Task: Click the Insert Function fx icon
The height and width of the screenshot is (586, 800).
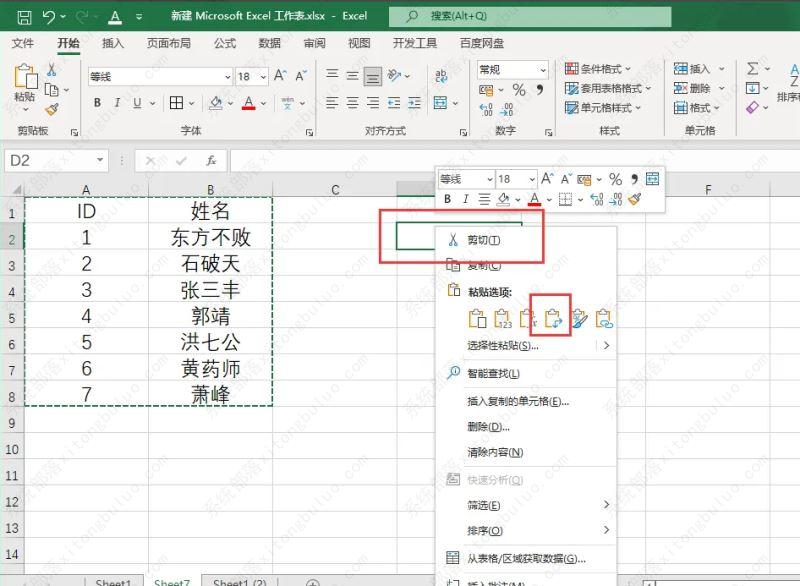Action: (x=210, y=160)
